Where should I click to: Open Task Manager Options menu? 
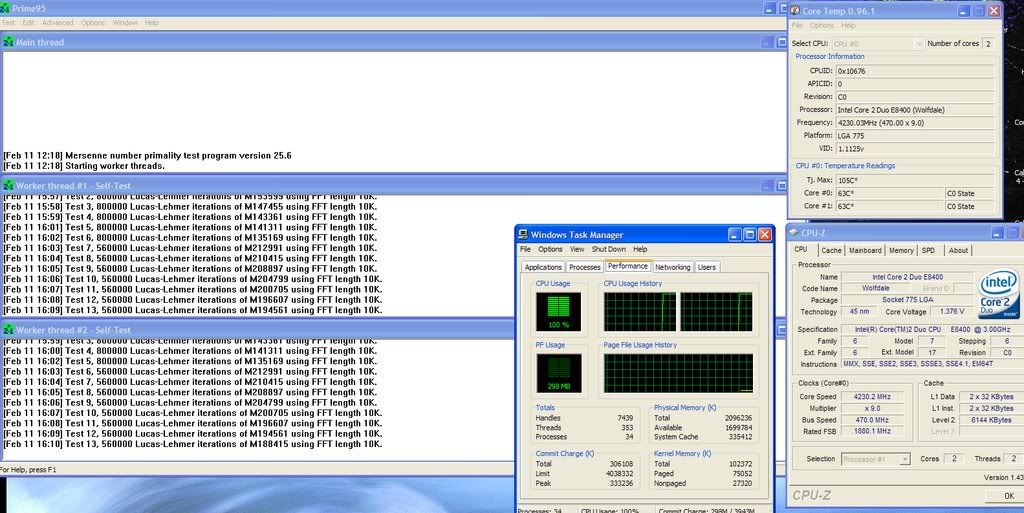coord(550,249)
